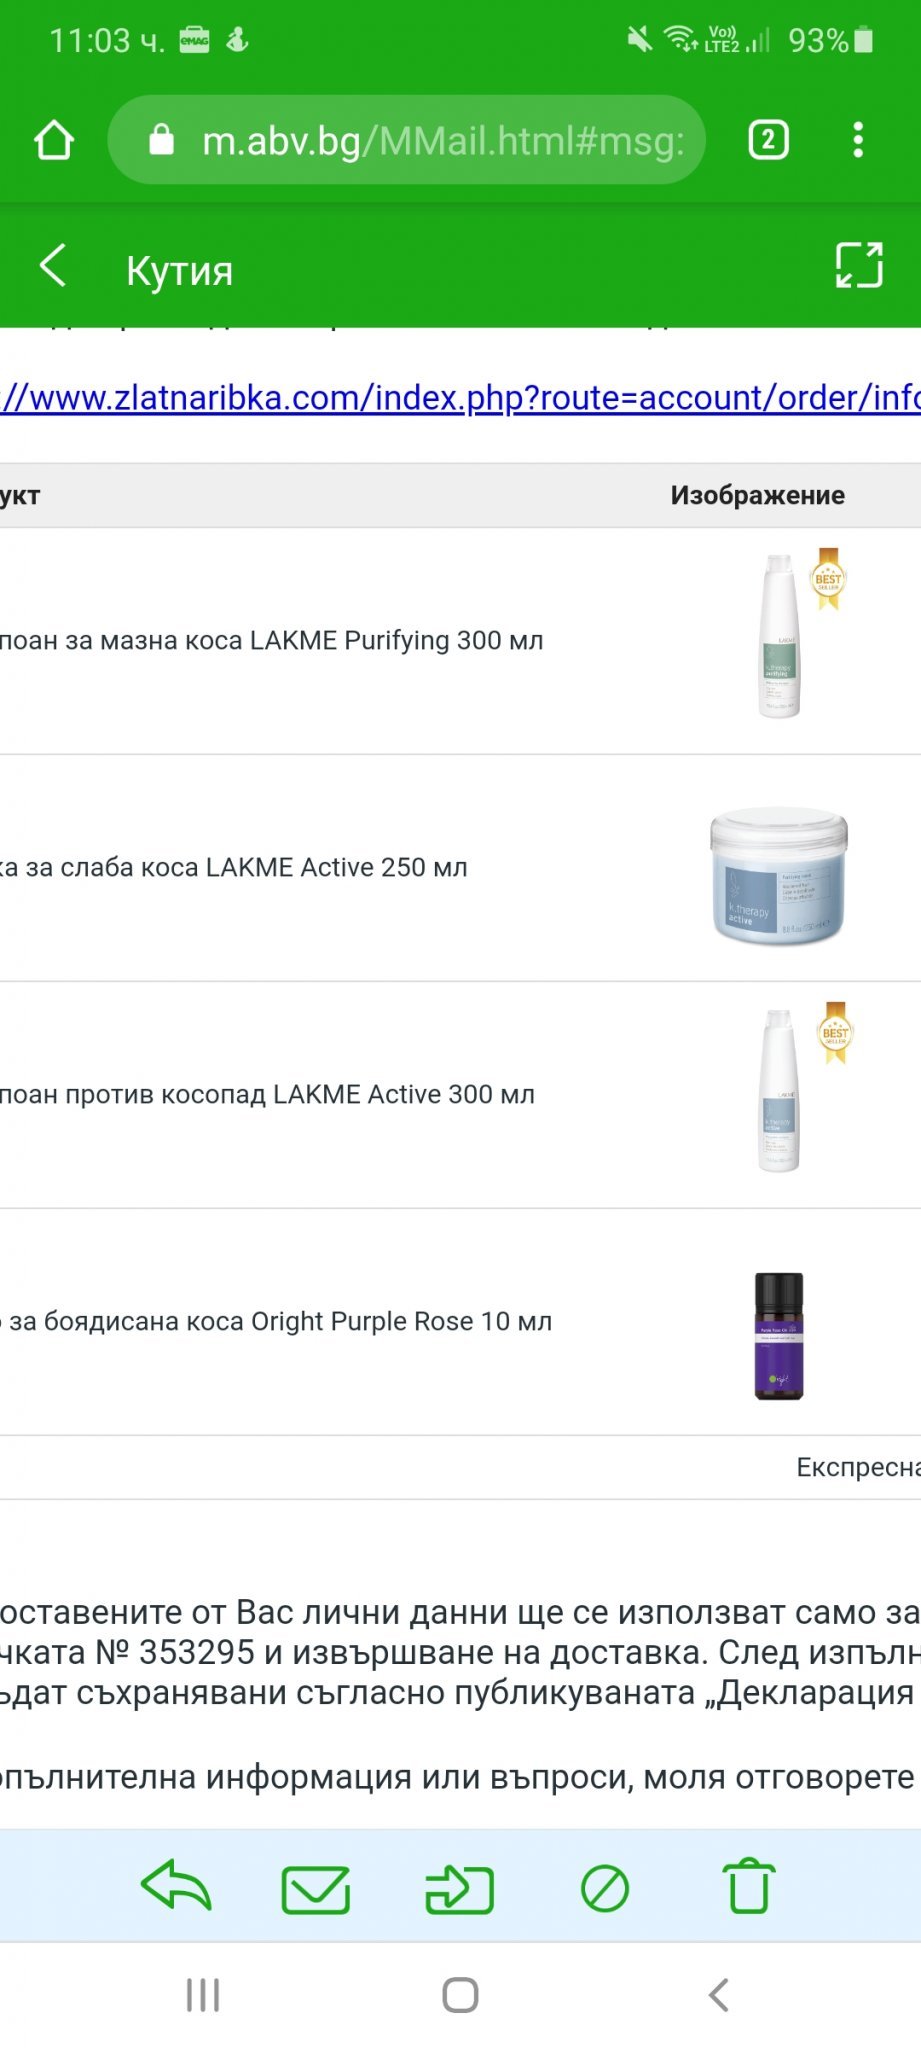Open LAKME Active mask jar image

(x=779, y=875)
